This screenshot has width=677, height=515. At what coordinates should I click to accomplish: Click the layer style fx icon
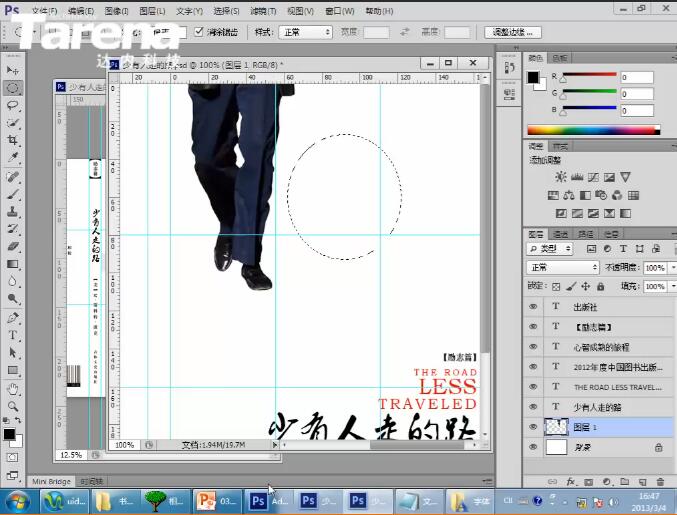click(x=571, y=481)
